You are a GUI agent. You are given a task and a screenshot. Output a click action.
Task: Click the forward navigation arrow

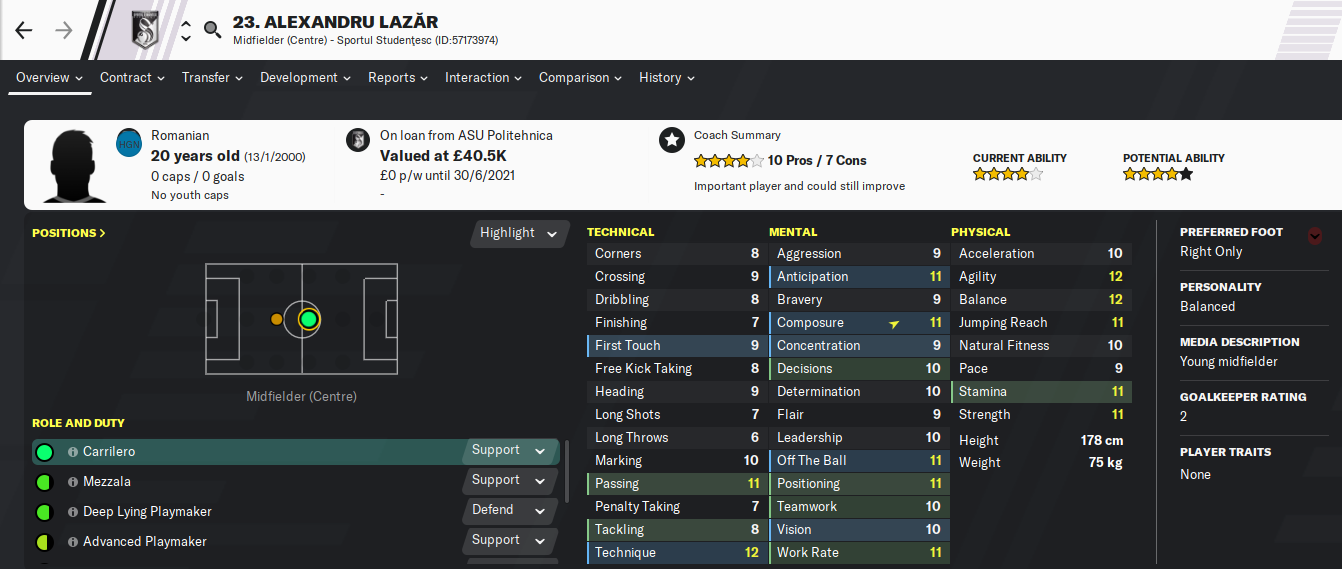64,30
